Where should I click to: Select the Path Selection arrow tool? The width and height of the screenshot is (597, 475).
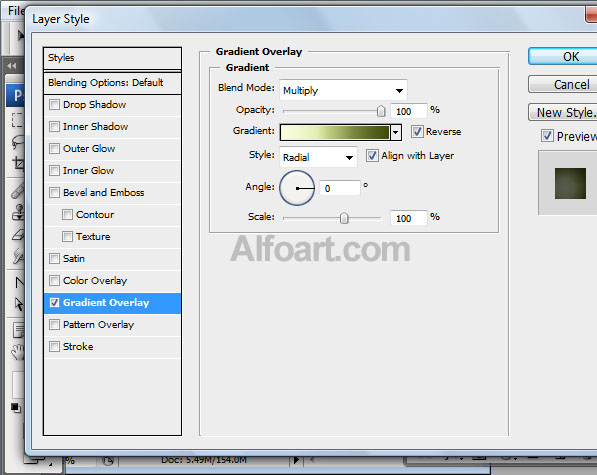coord(18,304)
